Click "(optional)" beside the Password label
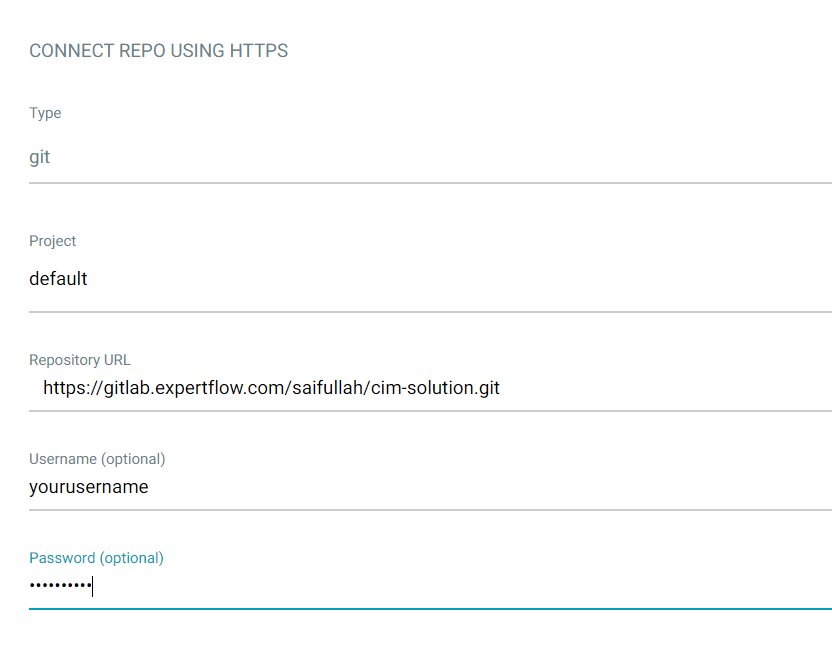The height and width of the screenshot is (653, 832). (131, 558)
